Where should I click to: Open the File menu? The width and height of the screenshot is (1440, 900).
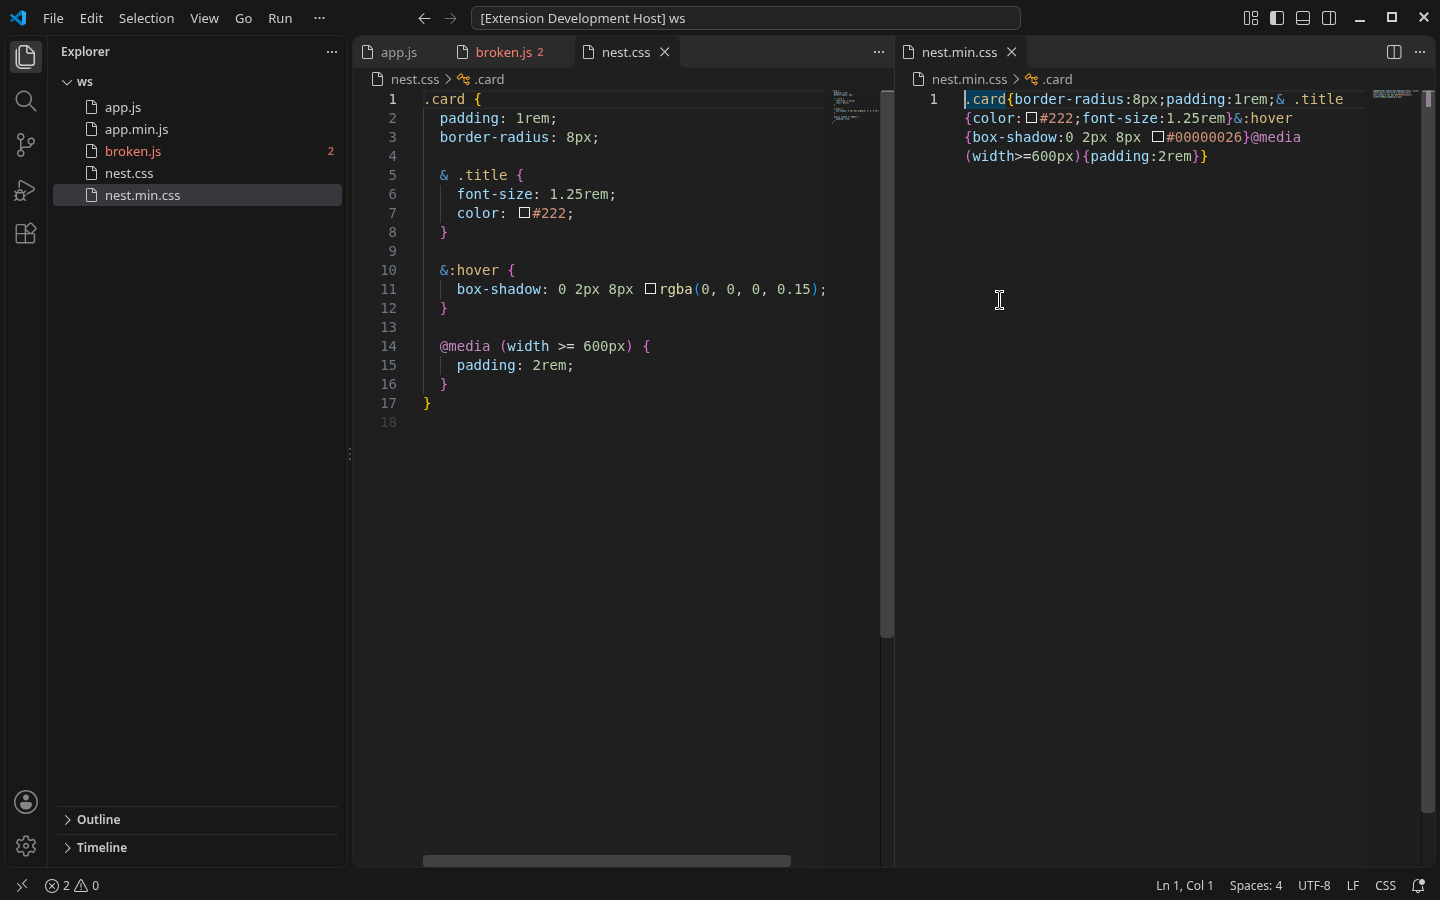(53, 18)
